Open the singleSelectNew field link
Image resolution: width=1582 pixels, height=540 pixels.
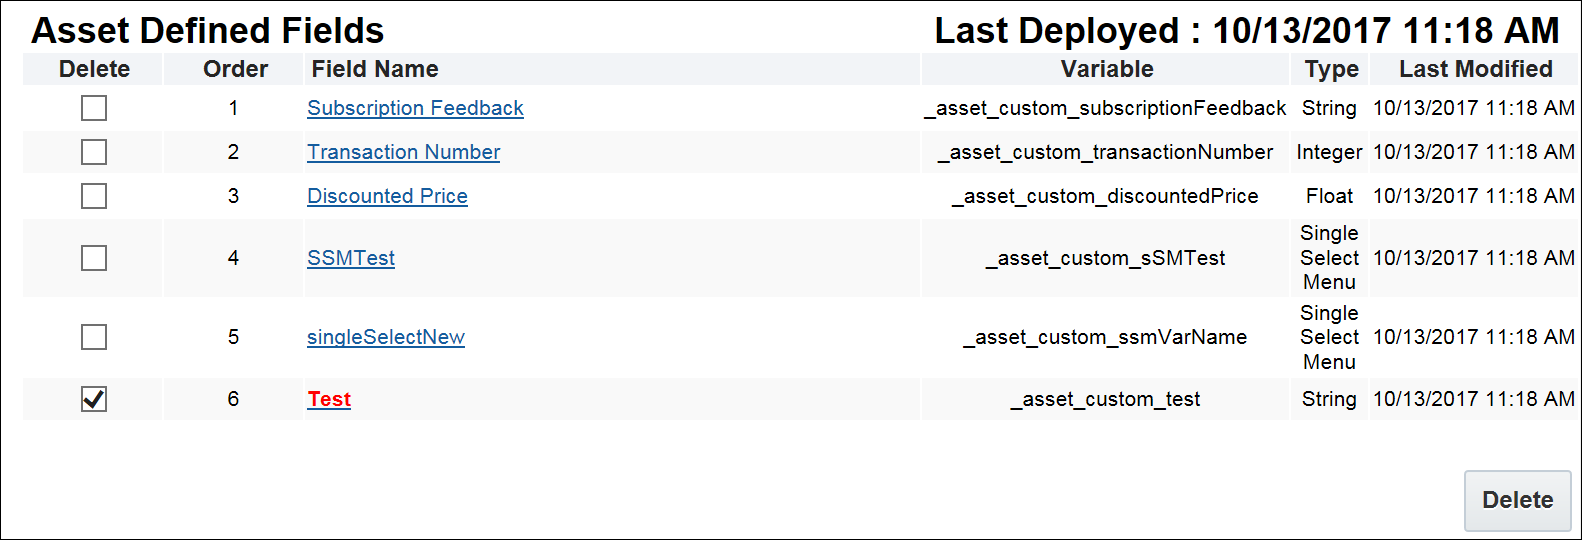[x=386, y=337]
